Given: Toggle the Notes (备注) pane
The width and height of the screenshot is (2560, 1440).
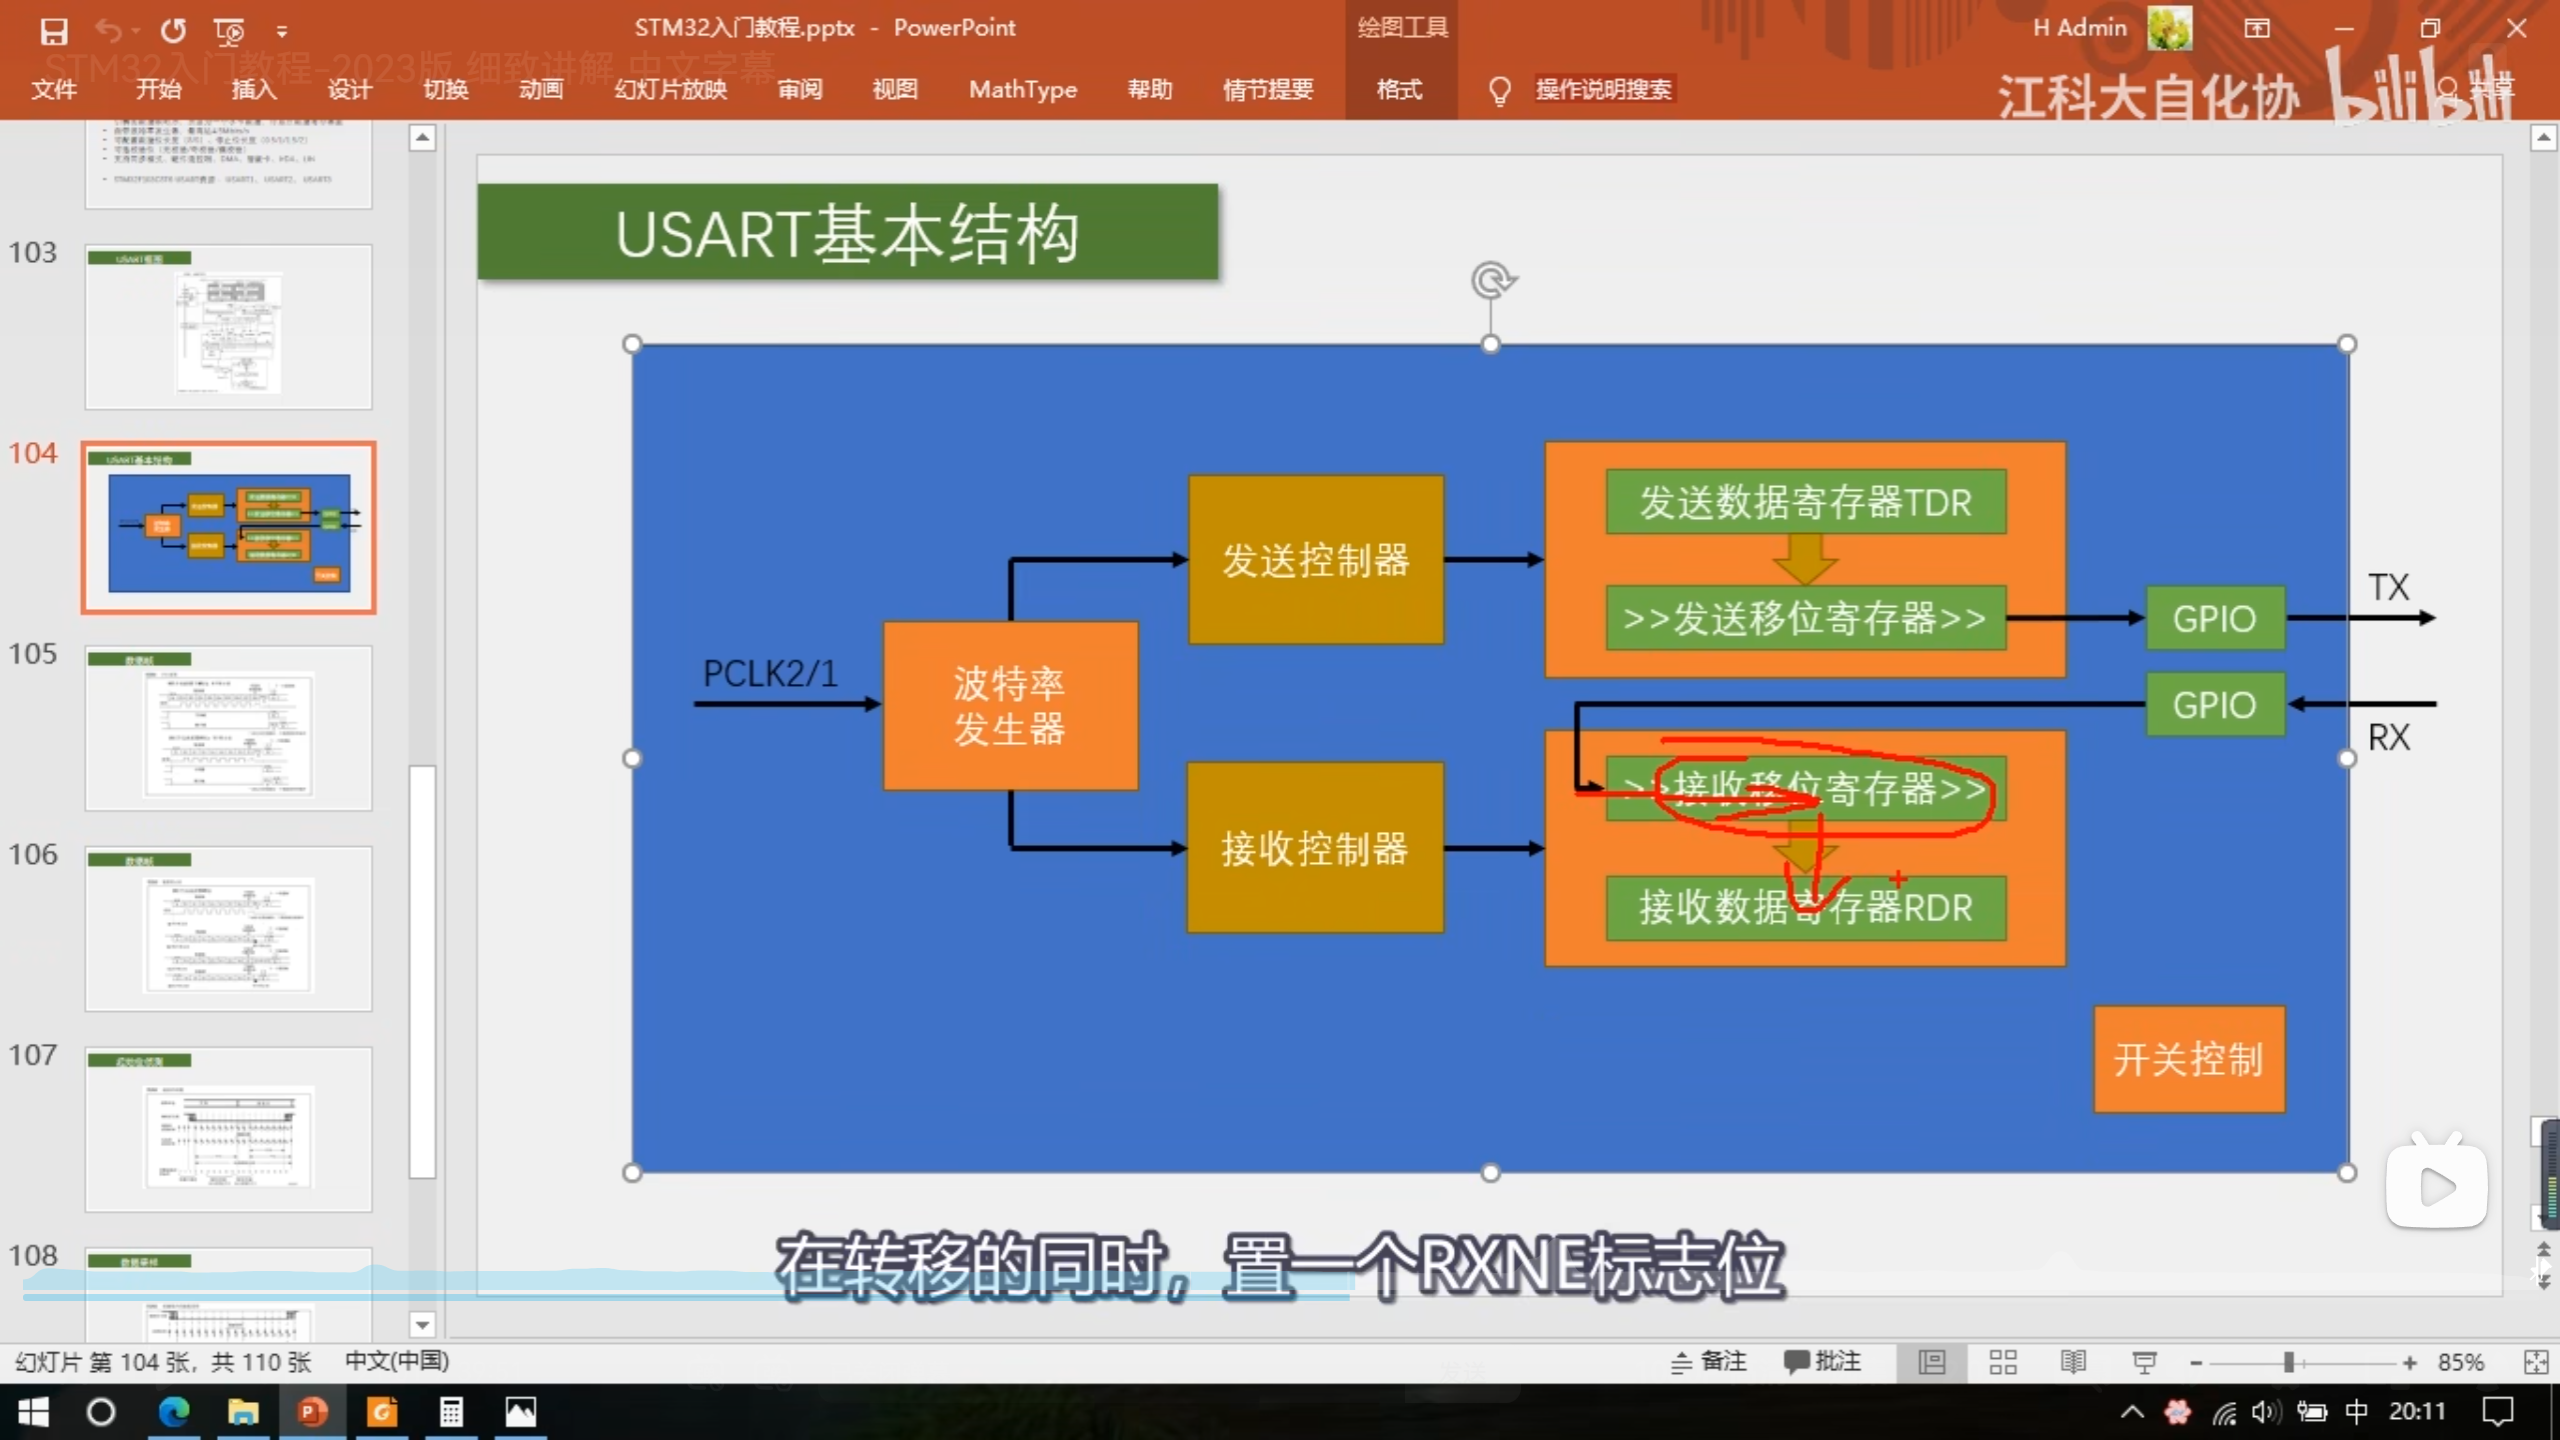Looking at the screenshot, I should tap(1709, 1362).
